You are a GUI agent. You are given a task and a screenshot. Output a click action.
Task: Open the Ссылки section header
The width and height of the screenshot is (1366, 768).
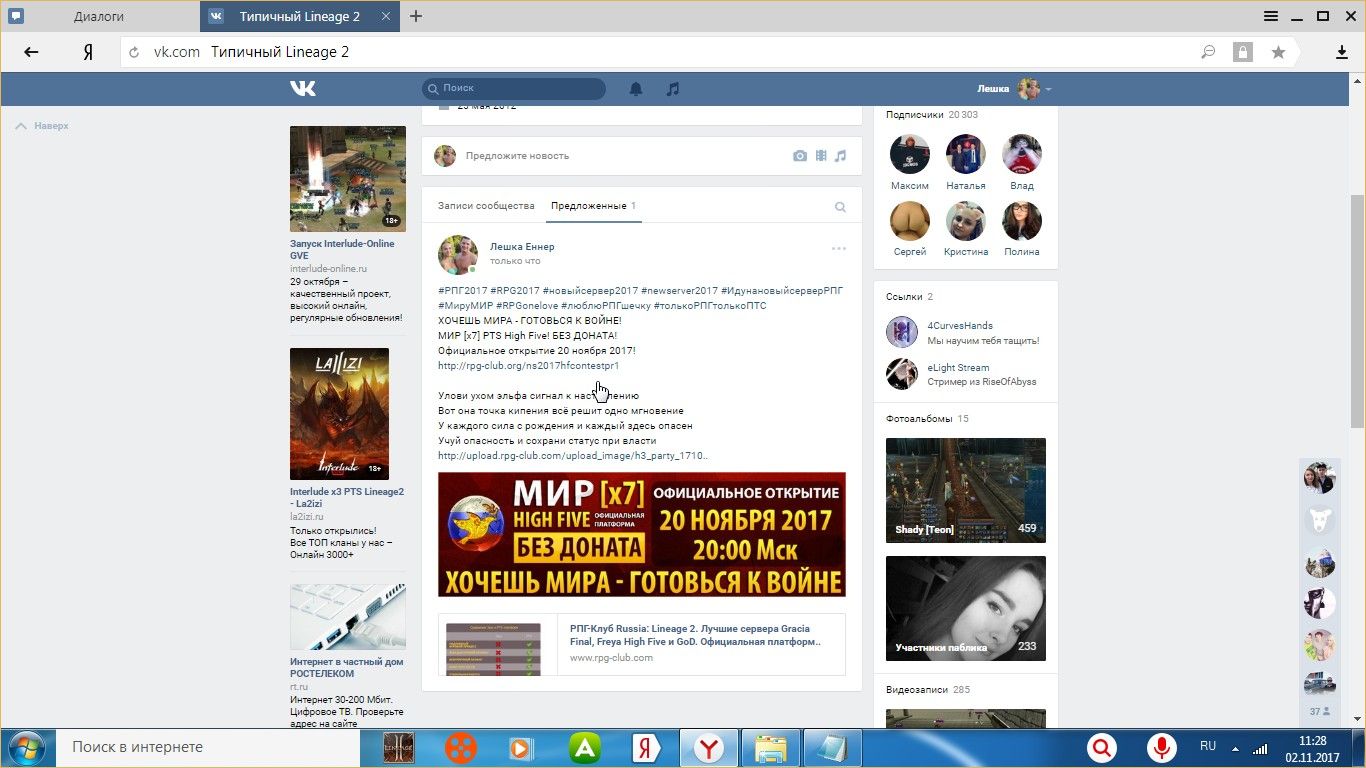(909, 297)
